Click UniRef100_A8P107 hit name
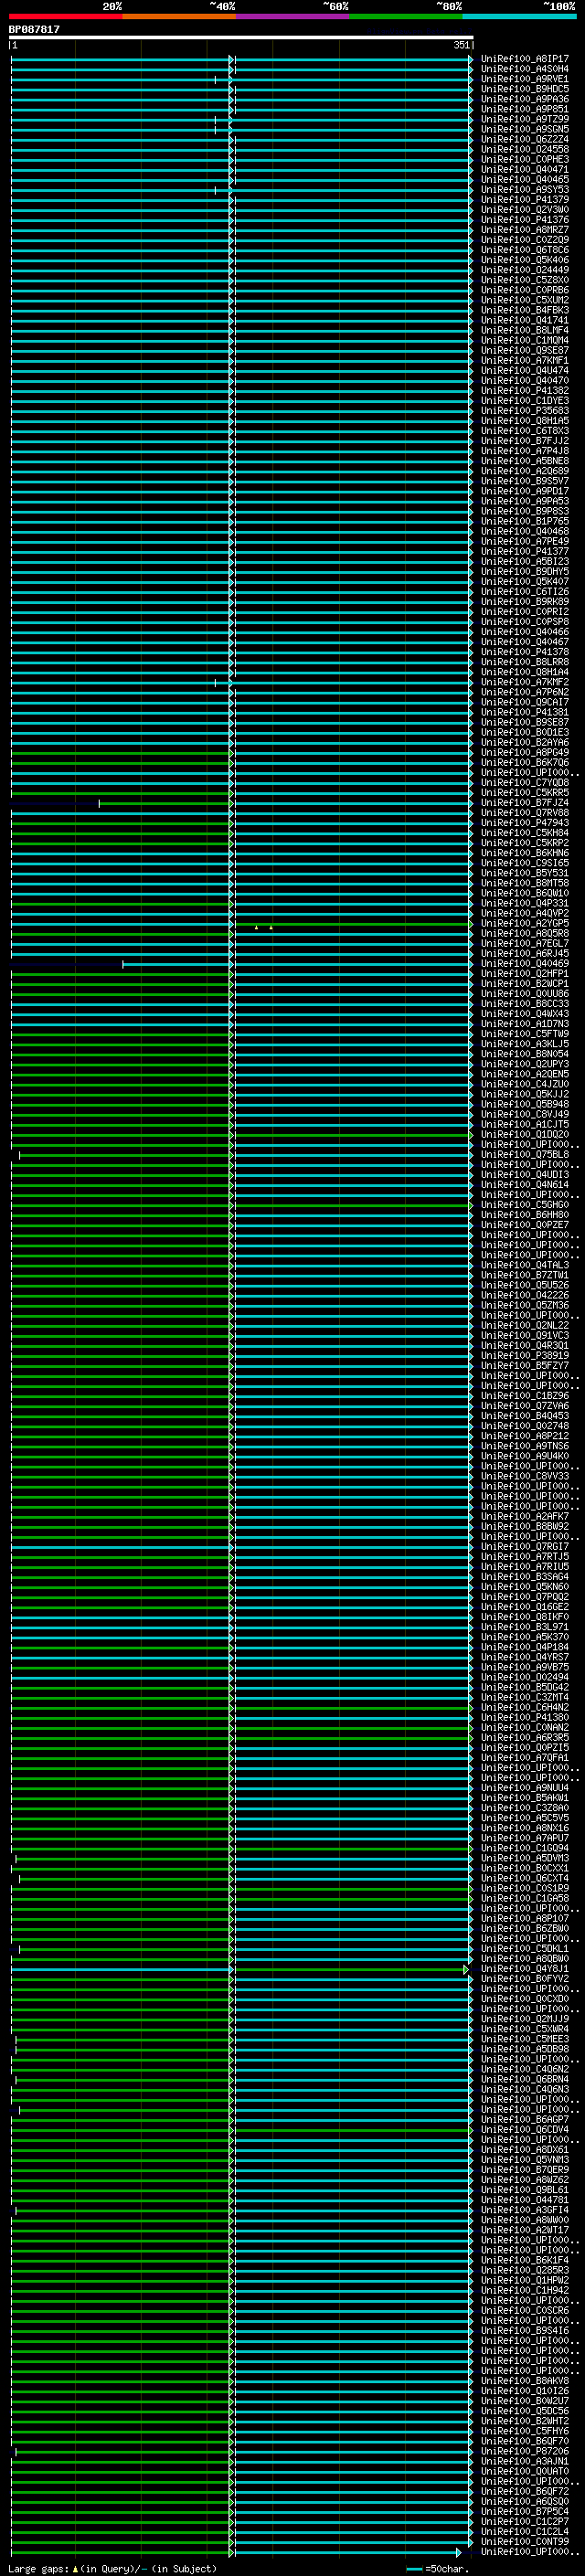 coord(524,1918)
